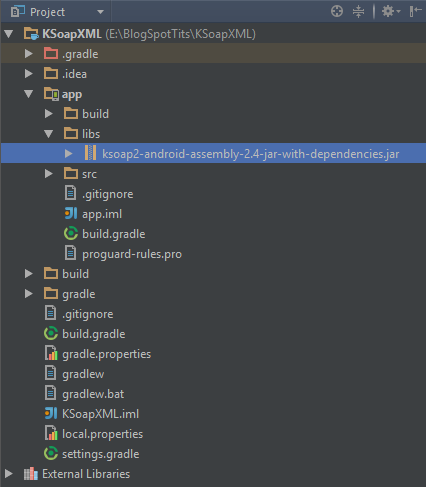Click the gradle.properties file icon
This screenshot has width=426, height=487.
pos(51,353)
